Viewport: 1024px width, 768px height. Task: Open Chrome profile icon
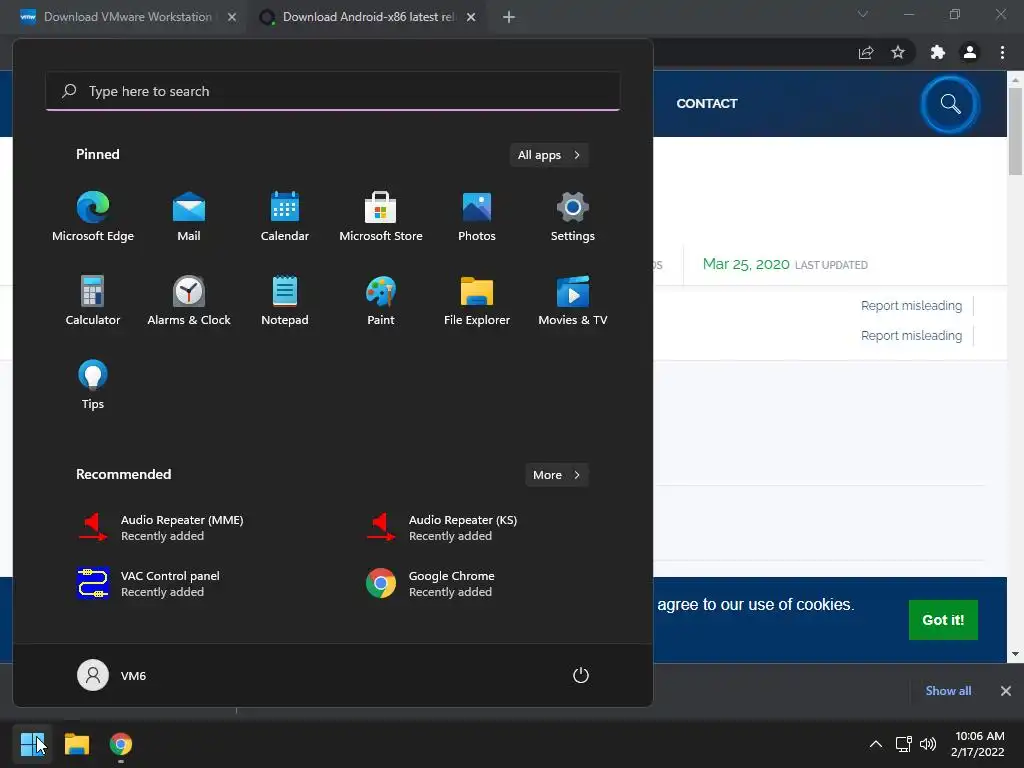[970, 52]
